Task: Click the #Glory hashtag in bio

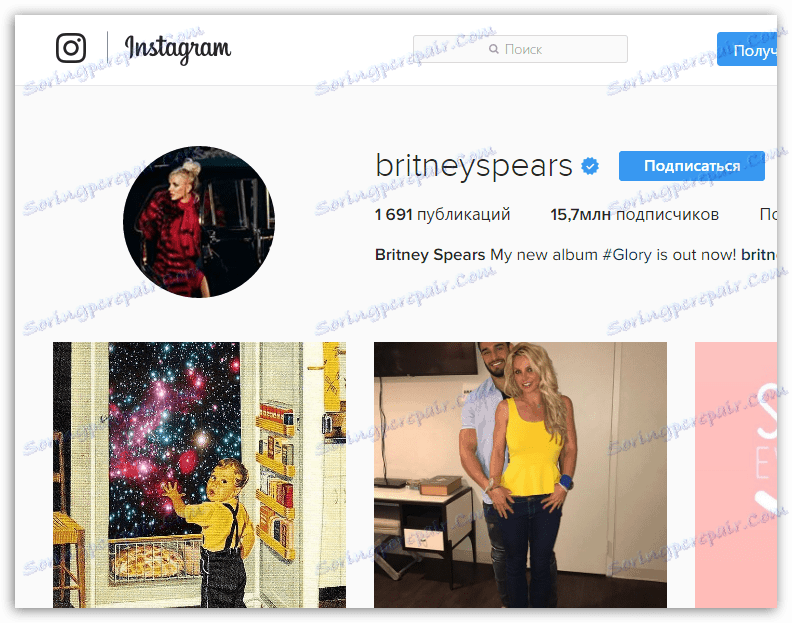Action: point(627,254)
